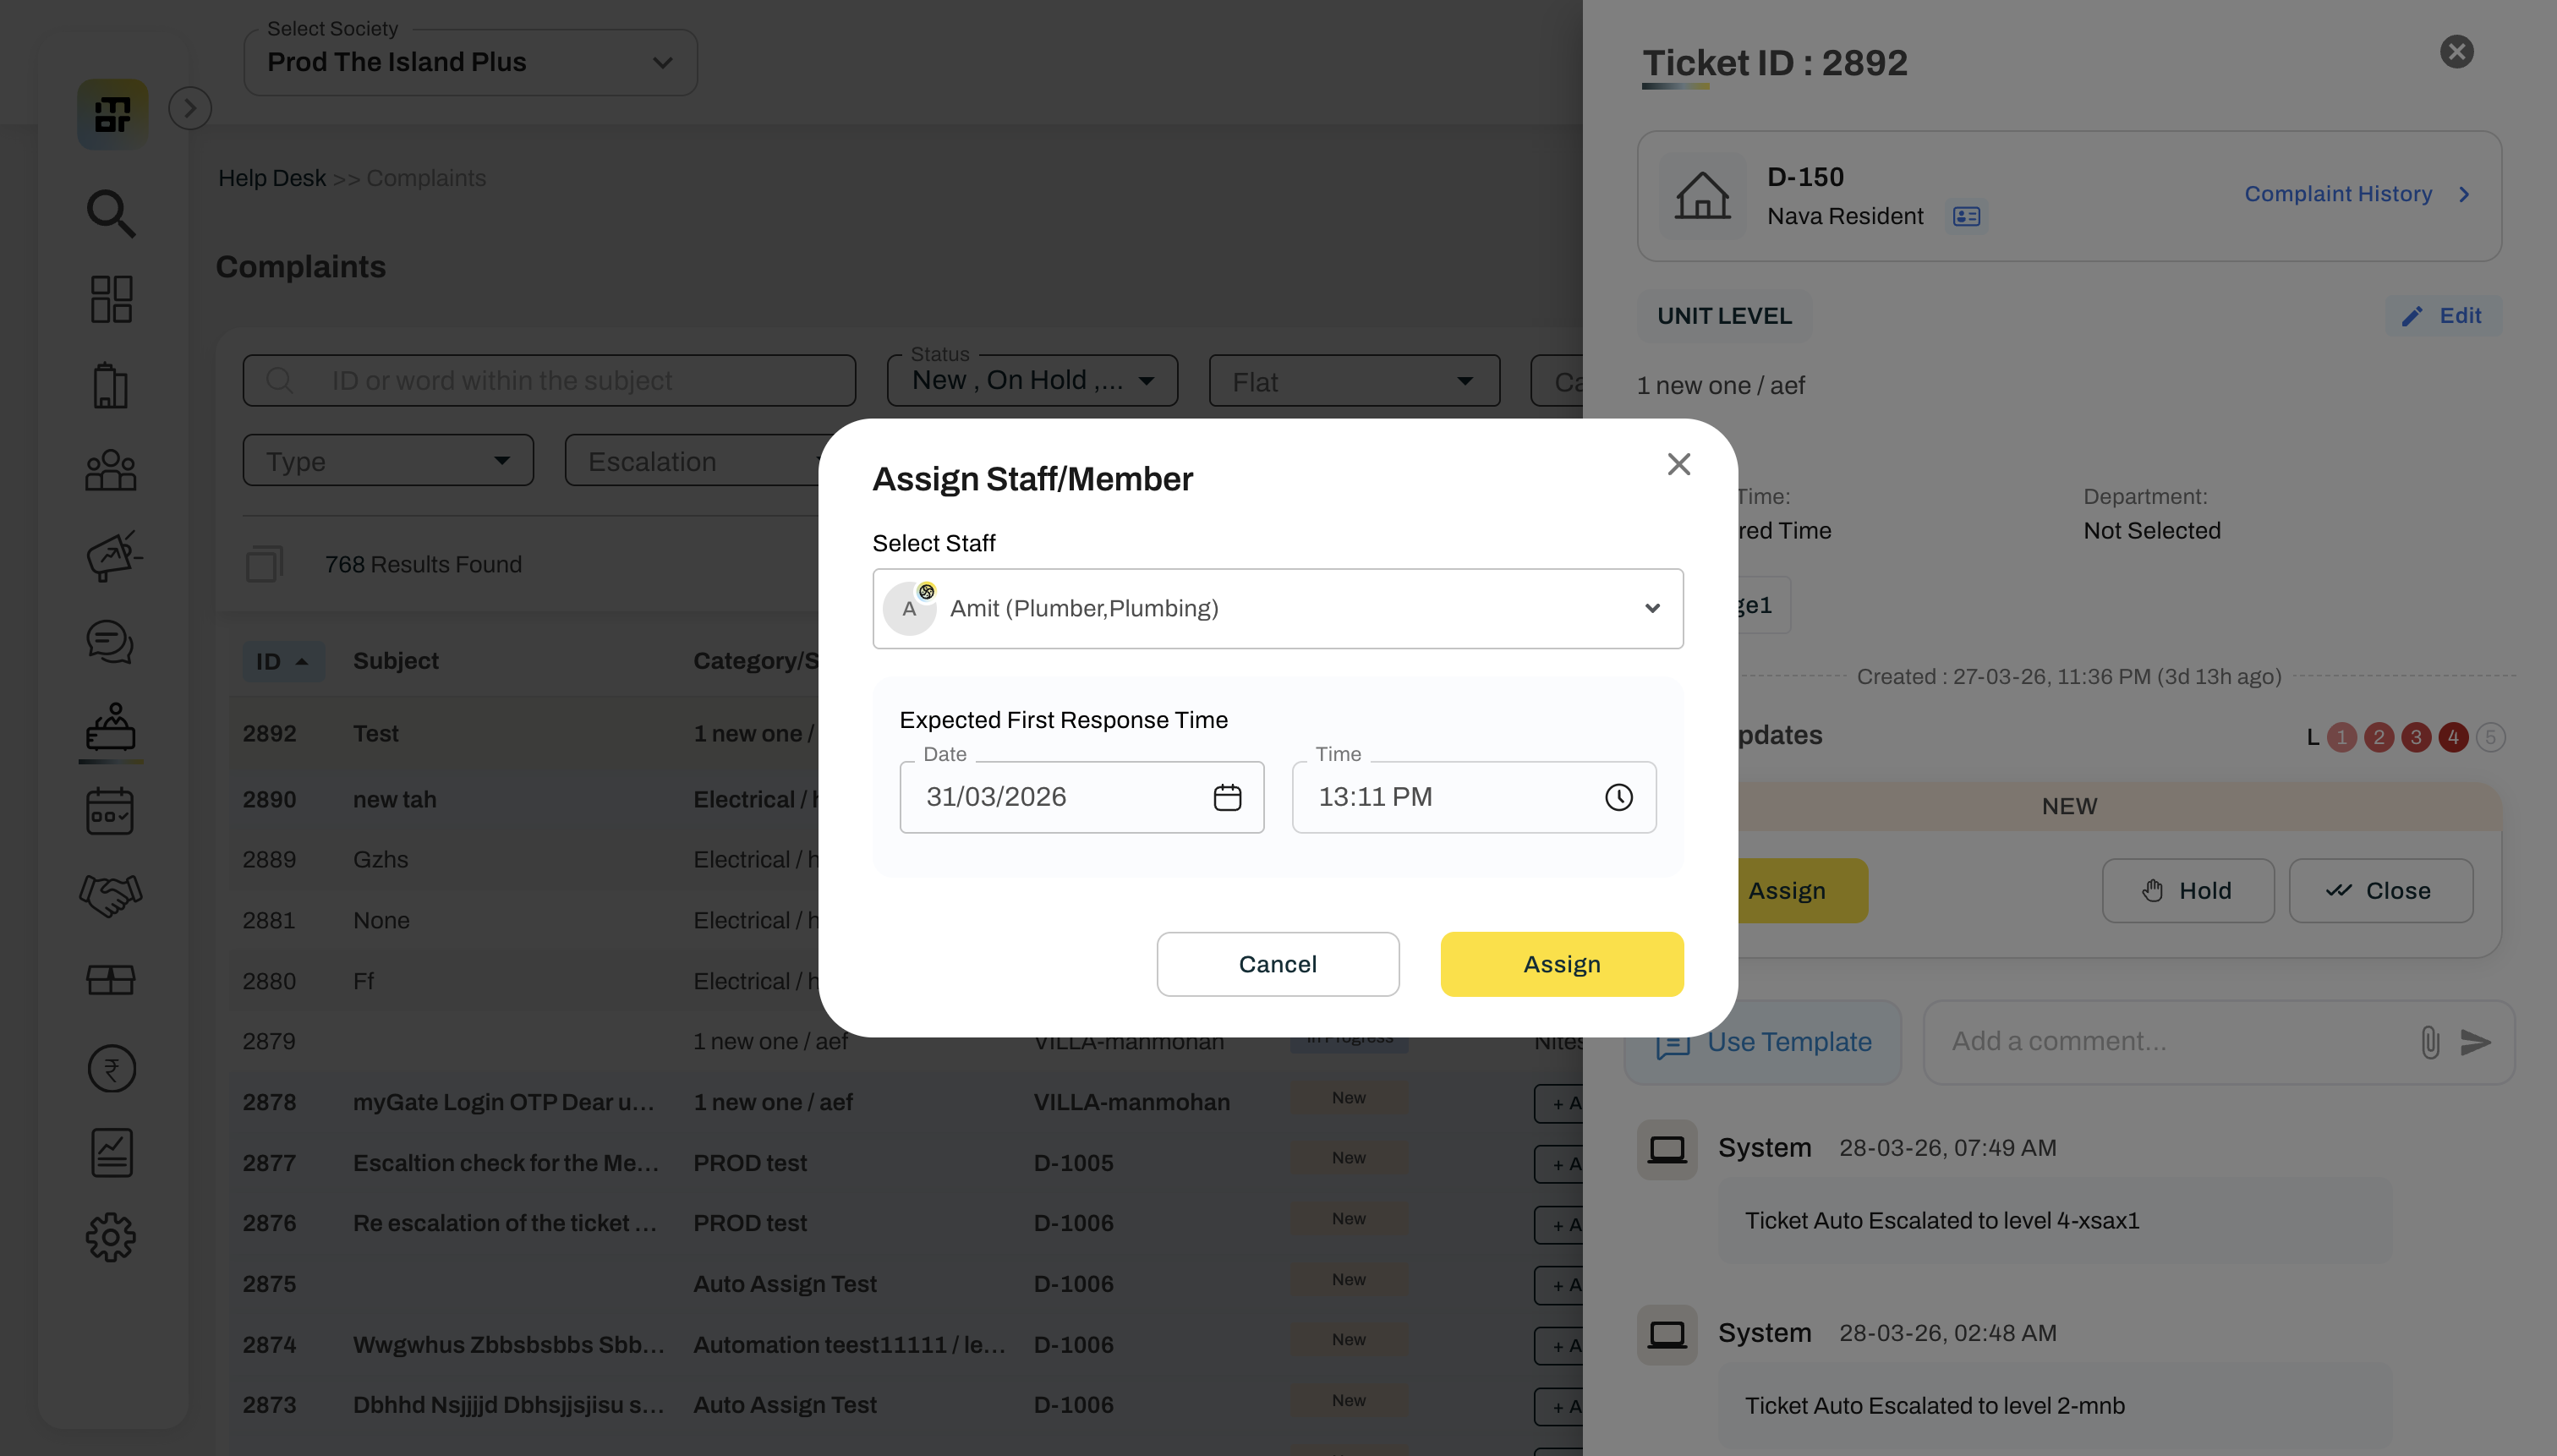The image size is (2557, 1456).
Task: Click the app logo in the sidebar
Action: point(112,114)
